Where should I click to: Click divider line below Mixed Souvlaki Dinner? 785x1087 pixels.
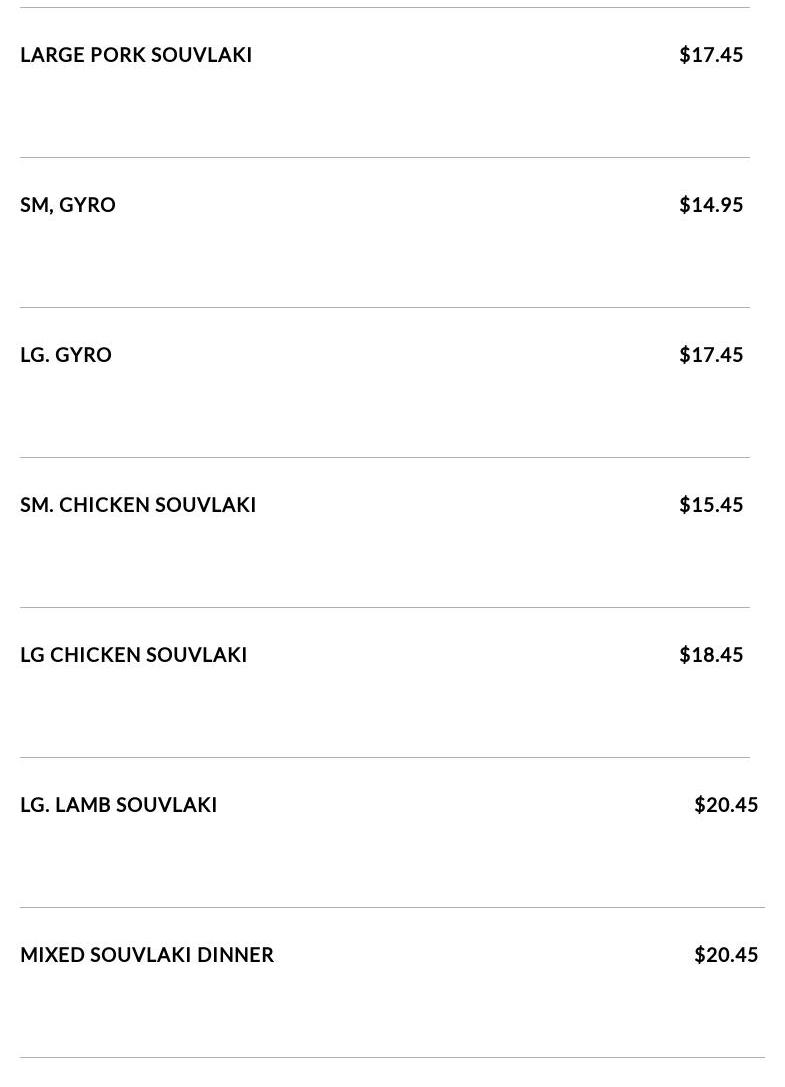[x=392, y=1057]
